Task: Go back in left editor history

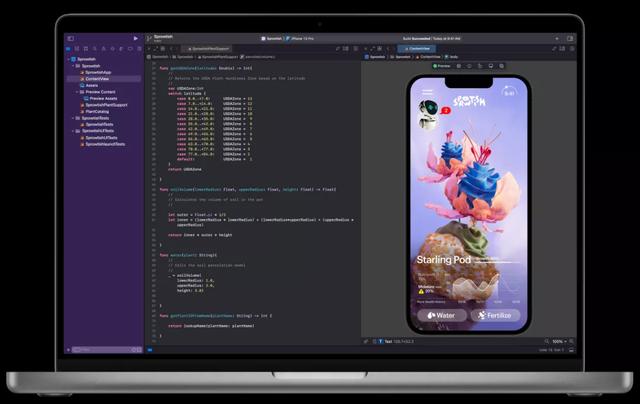Action: (171, 49)
